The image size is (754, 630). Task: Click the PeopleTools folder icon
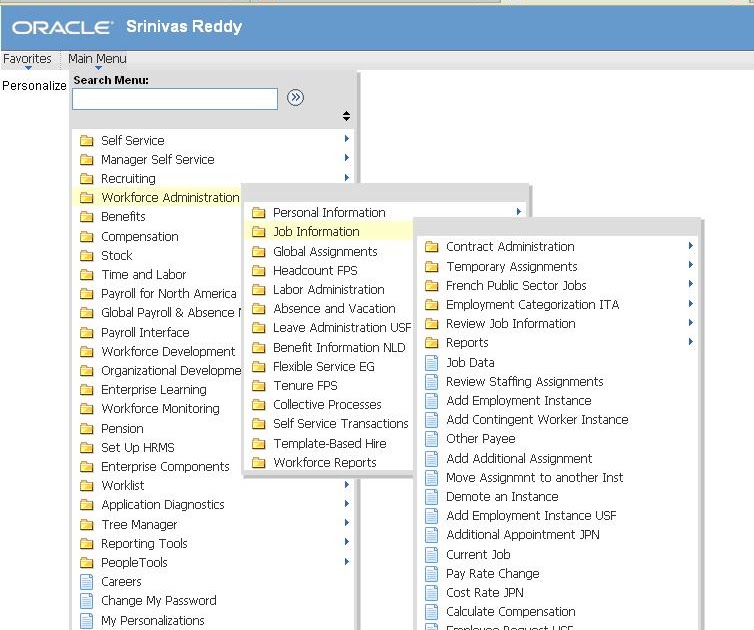[86, 563]
